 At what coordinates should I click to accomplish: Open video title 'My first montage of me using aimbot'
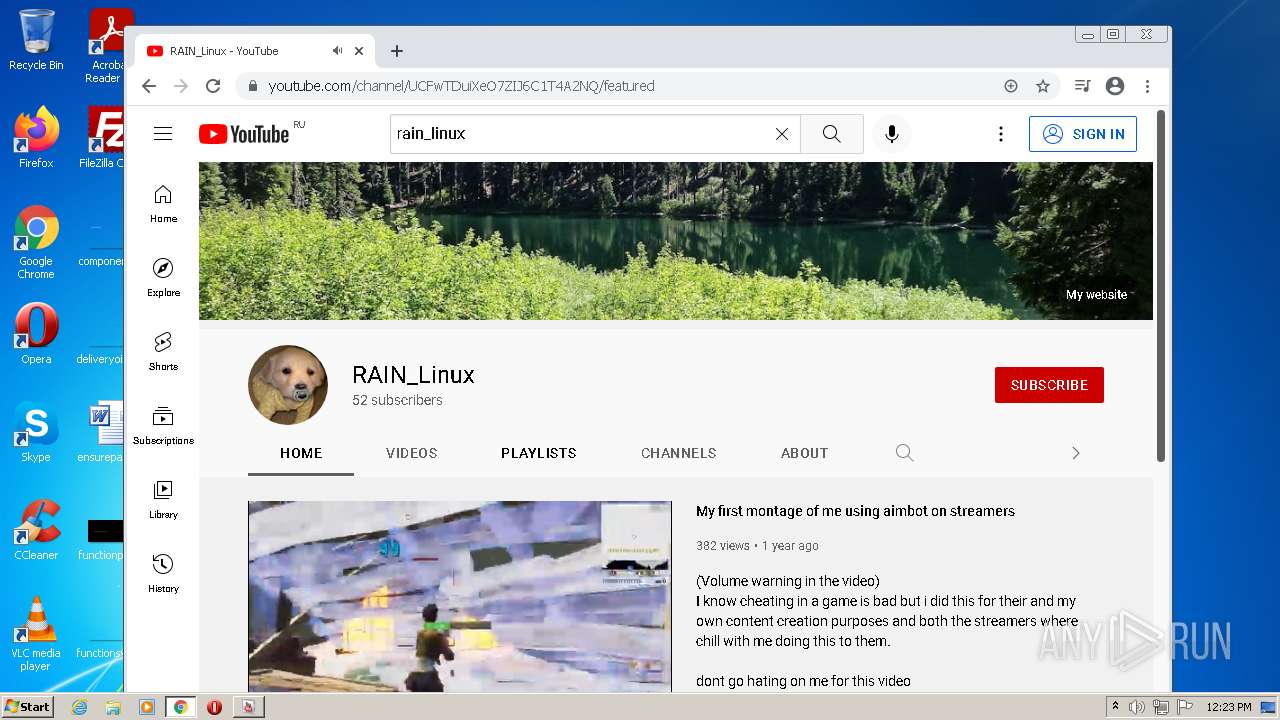(855, 511)
